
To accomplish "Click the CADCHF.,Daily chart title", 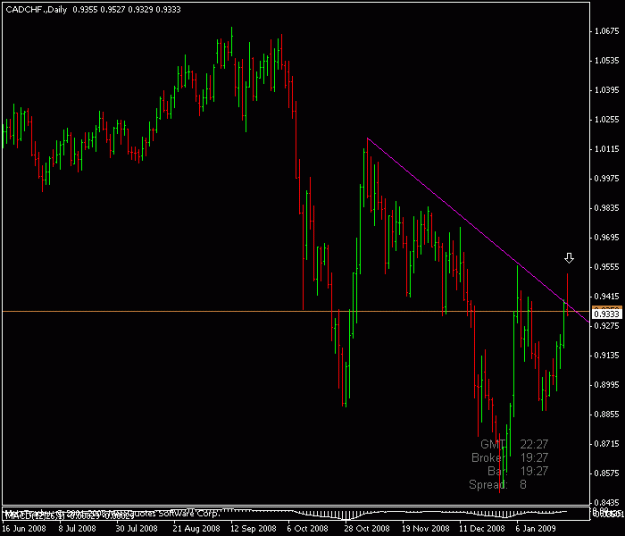I will point(36,10).
